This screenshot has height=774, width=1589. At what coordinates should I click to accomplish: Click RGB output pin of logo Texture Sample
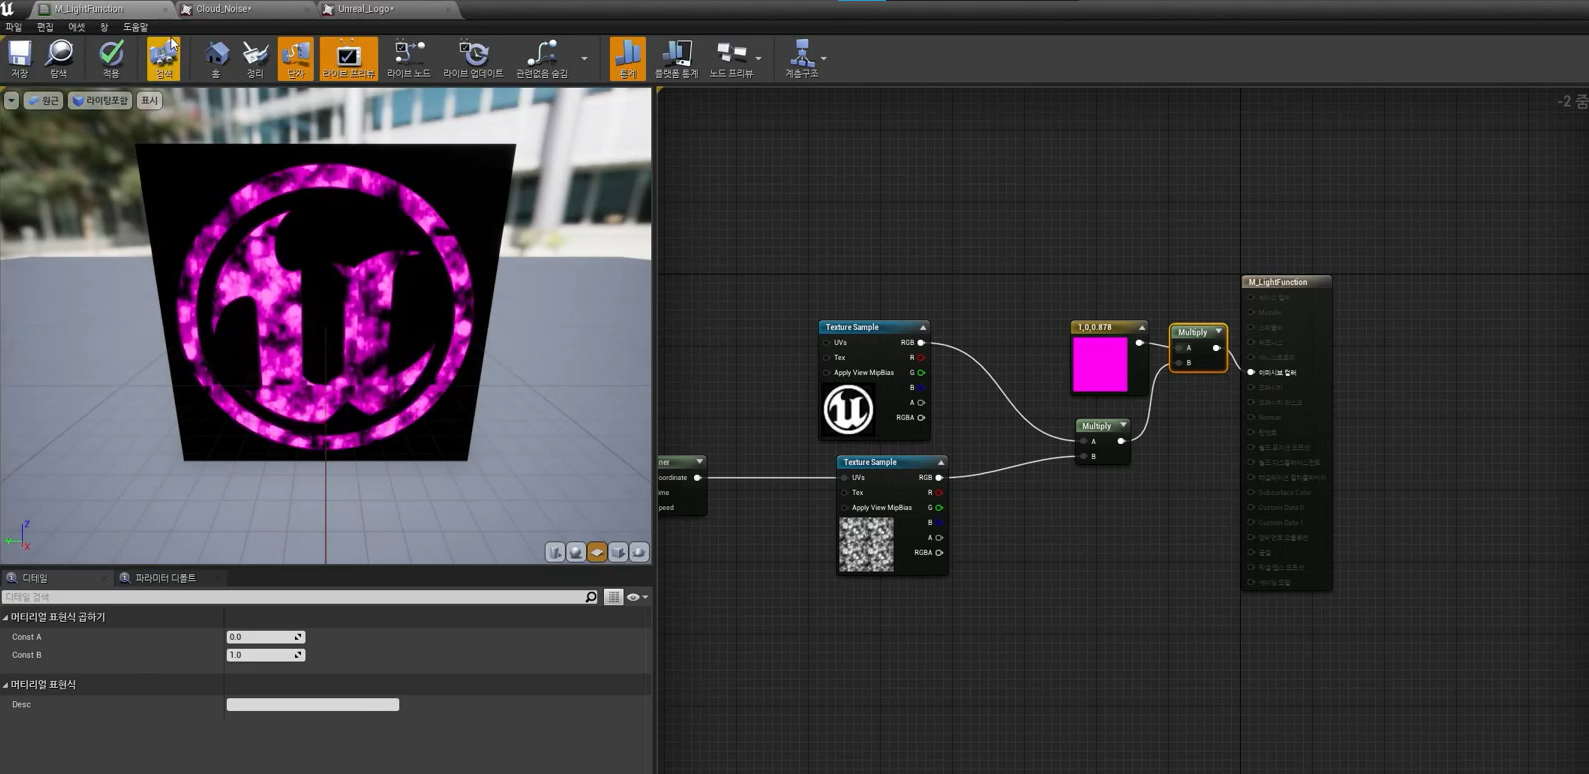[921, 343]
